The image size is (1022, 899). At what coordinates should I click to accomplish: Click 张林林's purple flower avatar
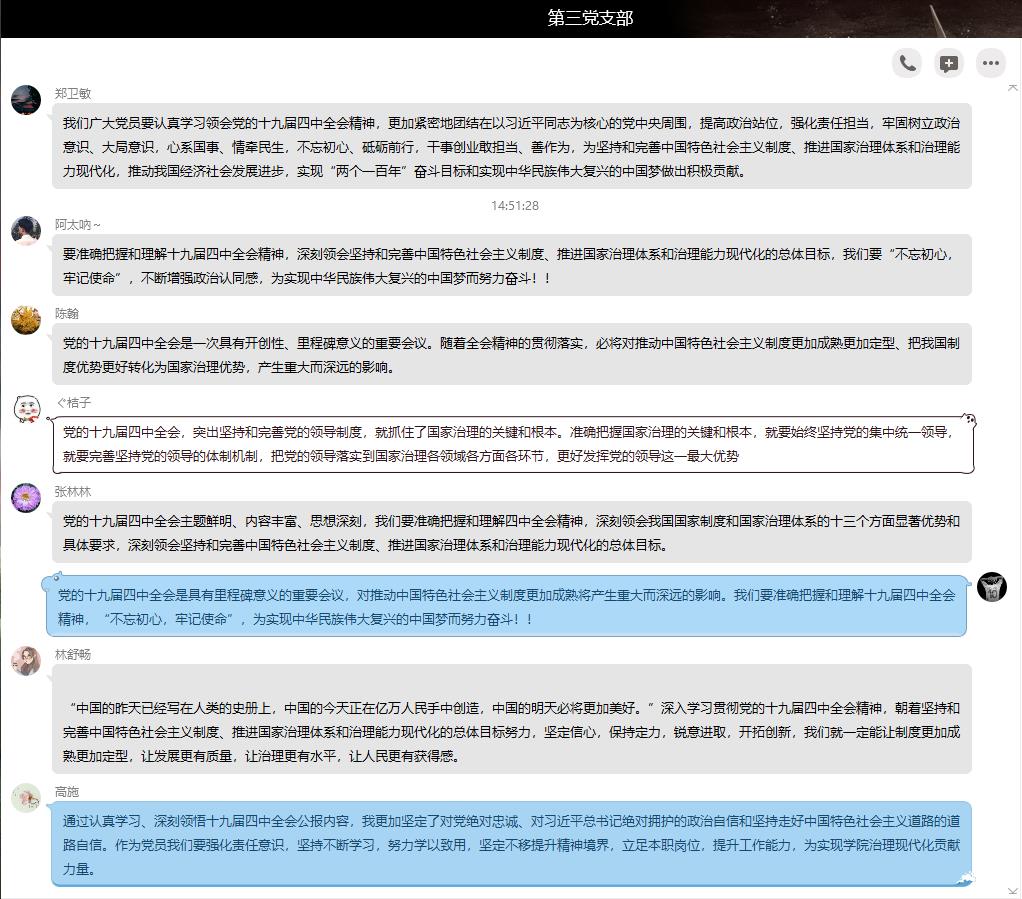tap(26, 497)
